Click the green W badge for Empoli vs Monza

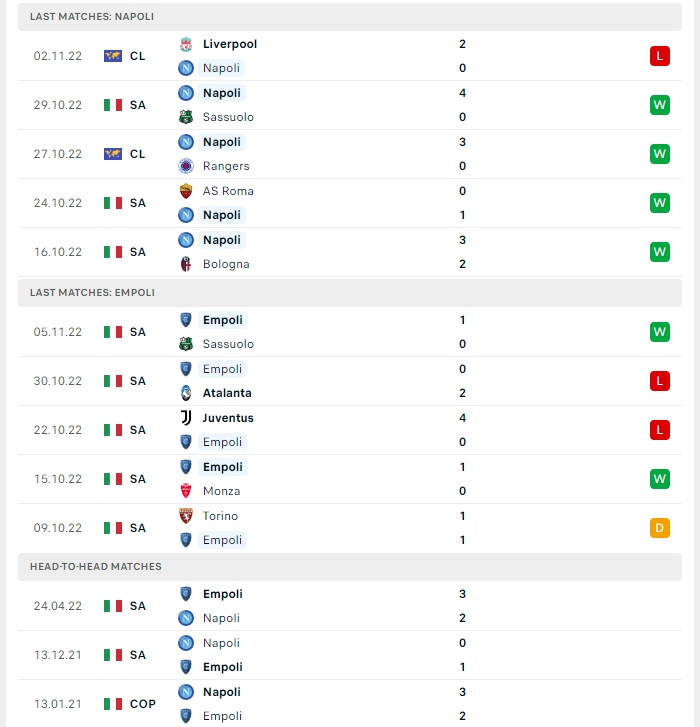(660, 479)
